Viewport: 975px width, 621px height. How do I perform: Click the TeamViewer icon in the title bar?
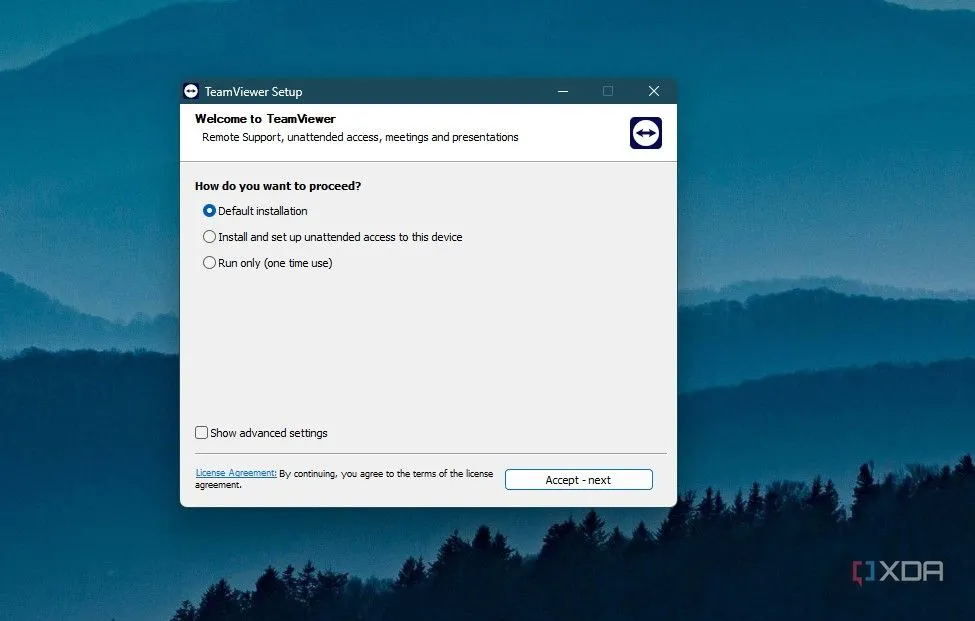pos(191,91)
